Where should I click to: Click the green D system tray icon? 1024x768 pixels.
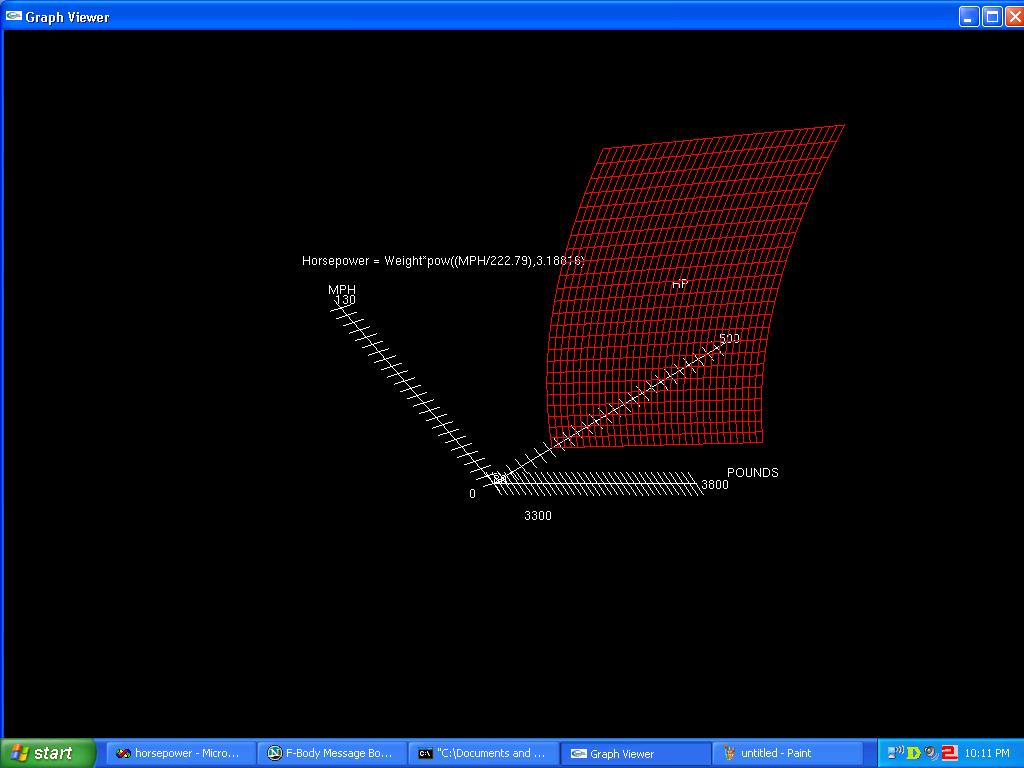click(x=914, y=753)
